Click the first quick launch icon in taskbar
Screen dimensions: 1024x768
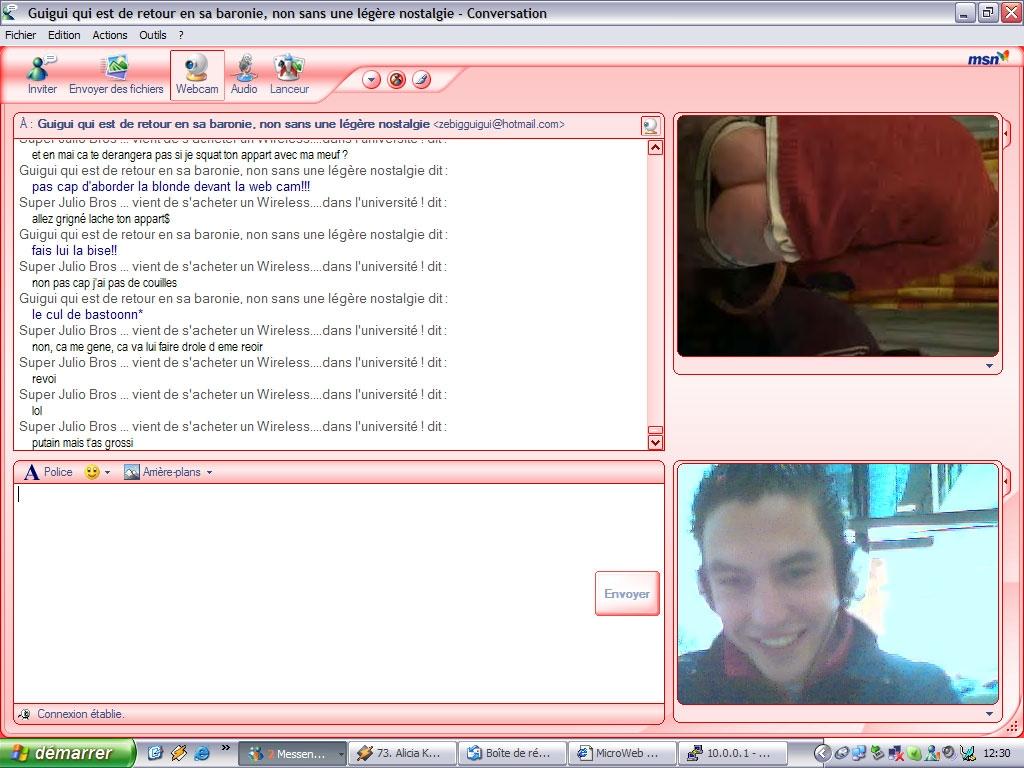155,753
